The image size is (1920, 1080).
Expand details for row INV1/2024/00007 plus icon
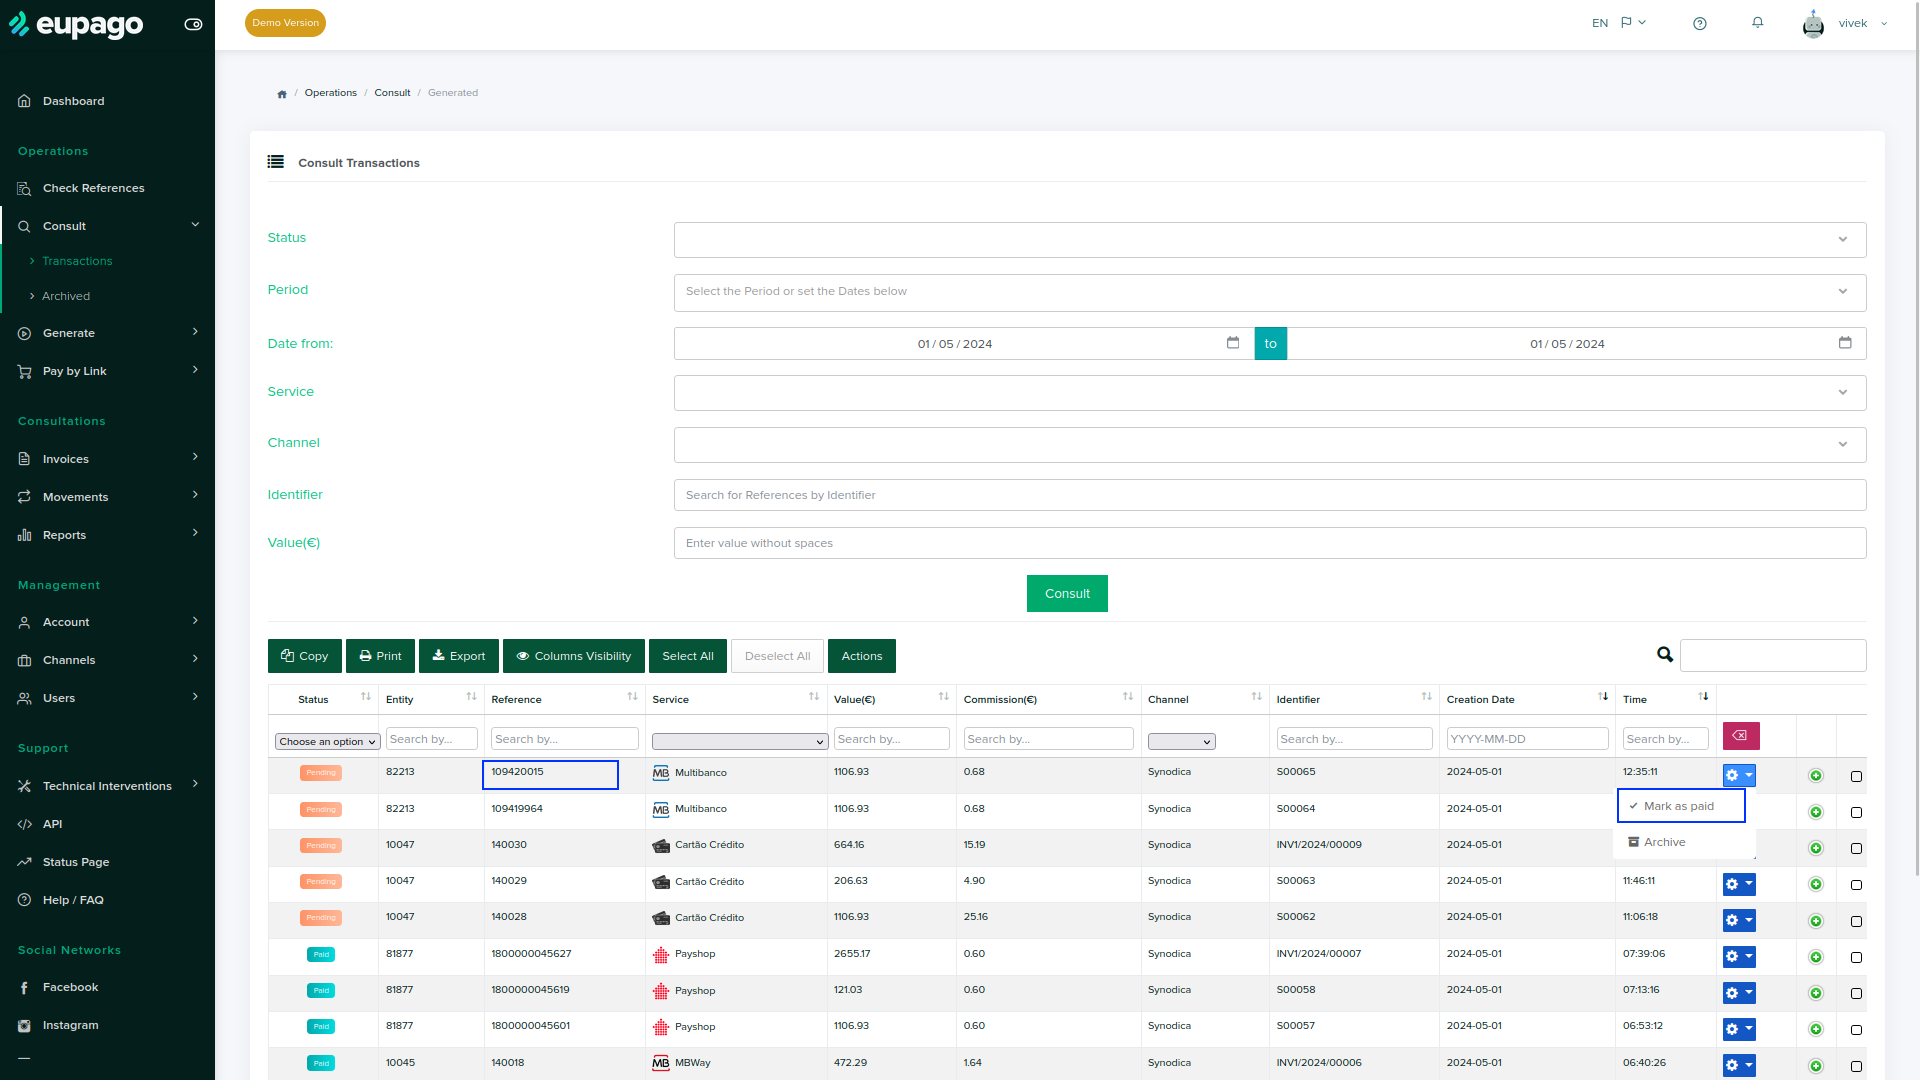pos(1816,957)
